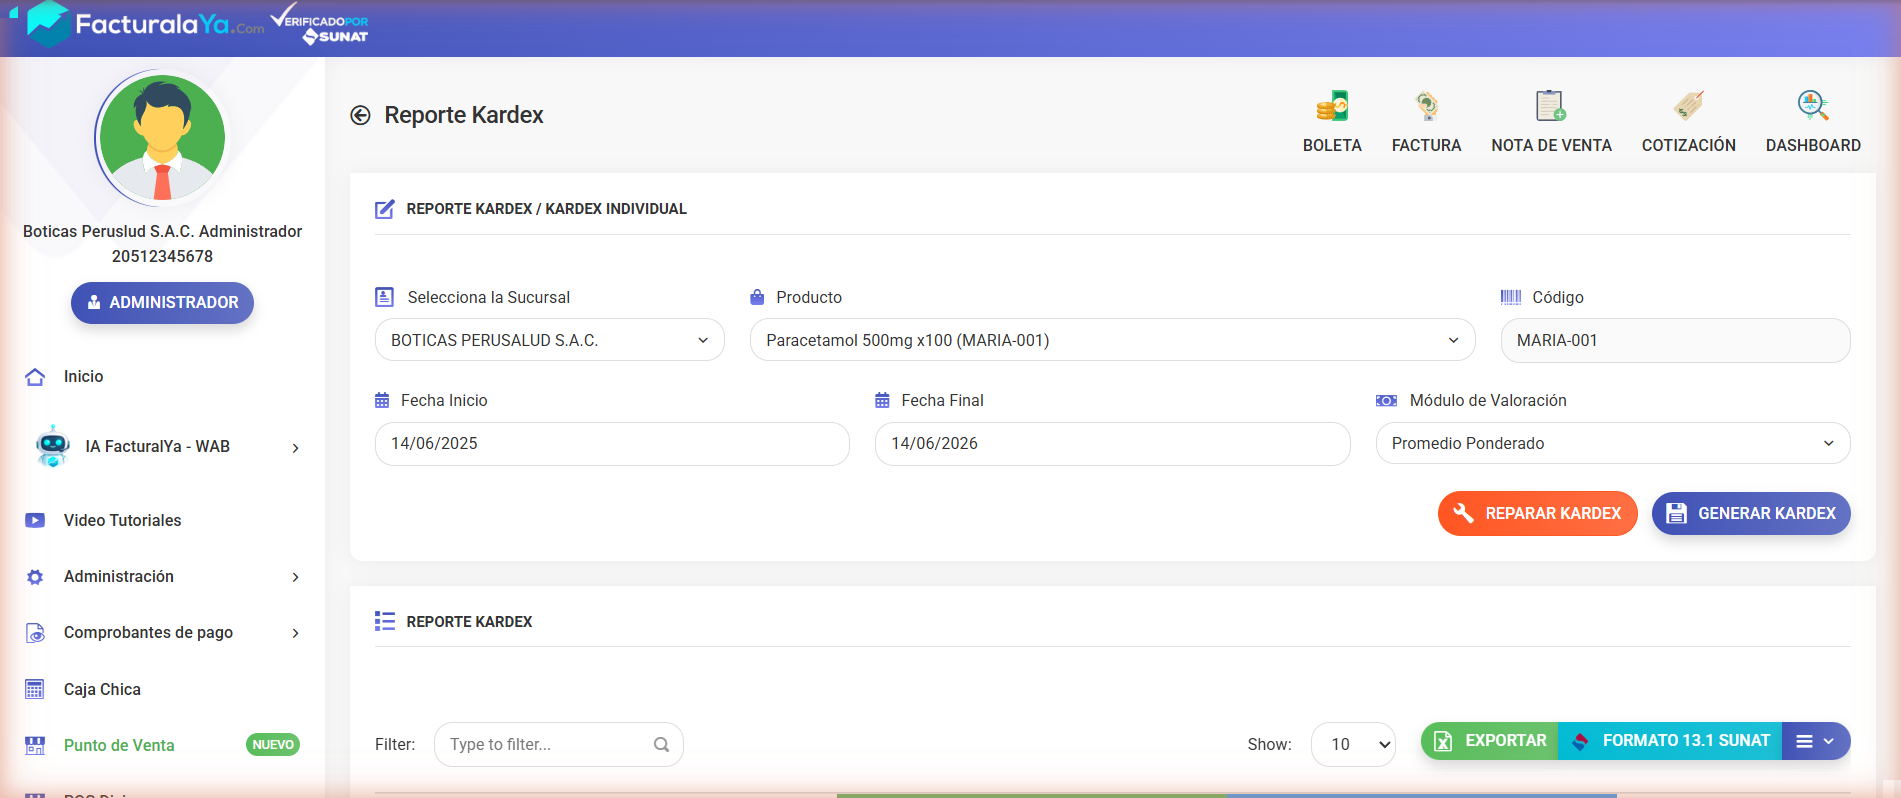Click the ADMINISTRADOR button
1901x798 pixels.
162,303
